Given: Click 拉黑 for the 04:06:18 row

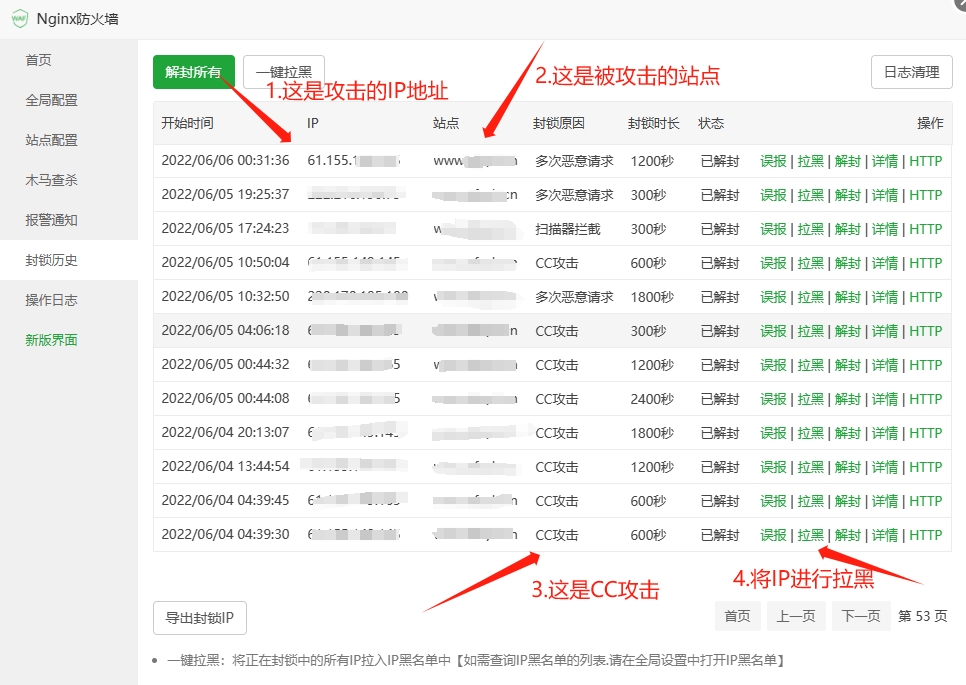Looking at the screenshot, I should pyautogui.click(x=811, y=331).
